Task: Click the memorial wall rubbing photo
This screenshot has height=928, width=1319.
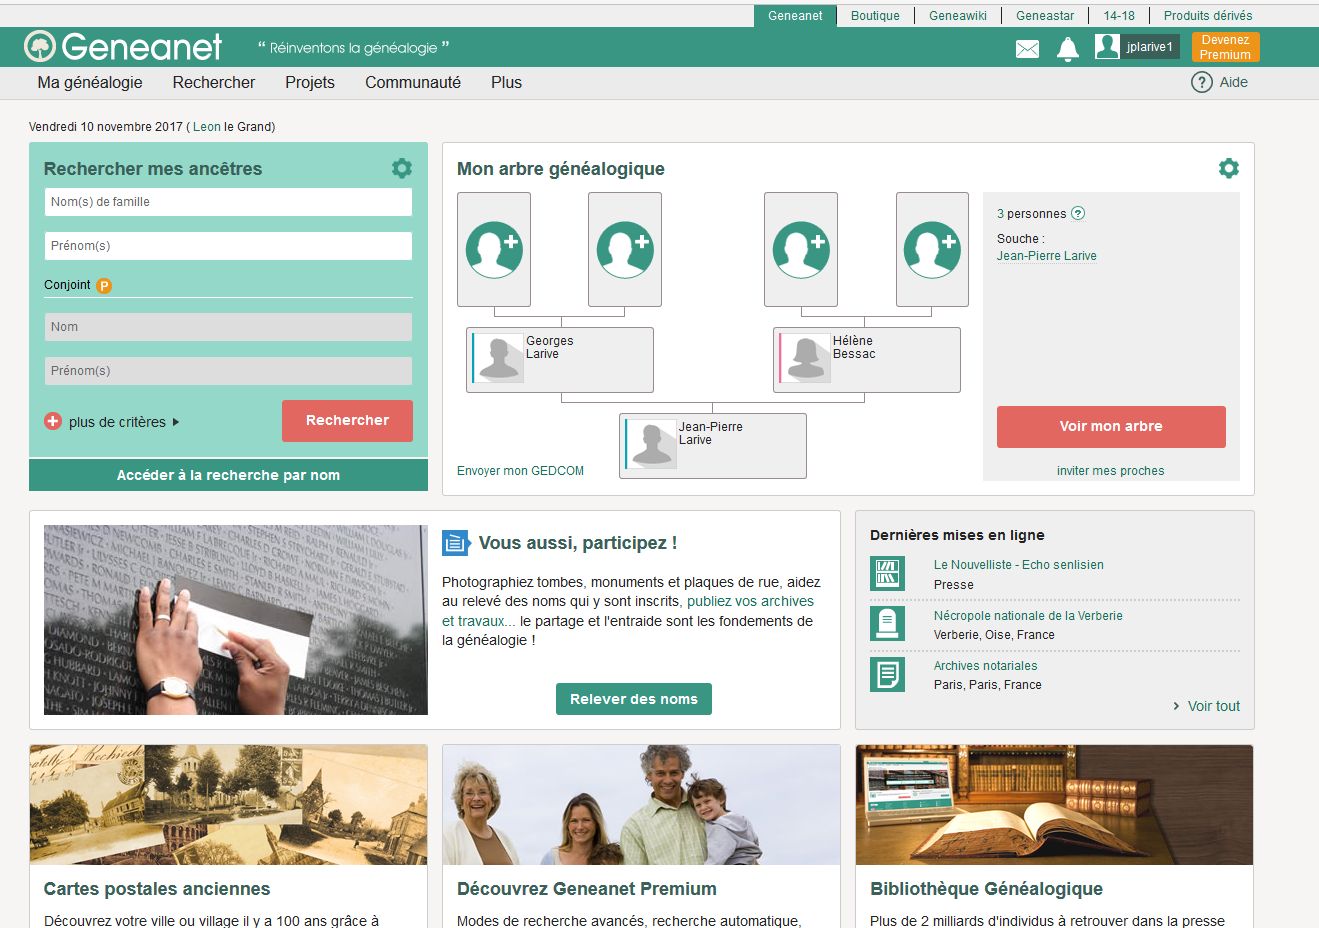Action: pyautogui.click(x=236, y=620)
